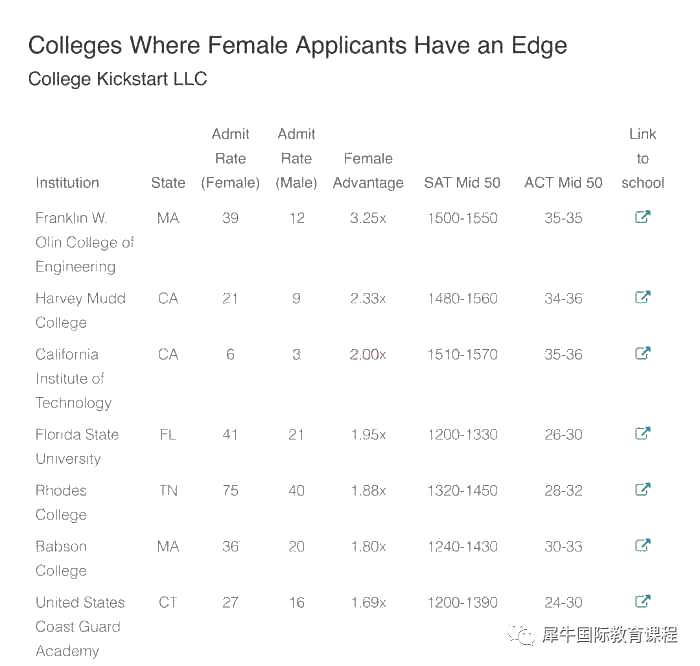The image size is (700, 666).
Task: Click the WeChat watermark logo icon
Action: coord(521,634)
